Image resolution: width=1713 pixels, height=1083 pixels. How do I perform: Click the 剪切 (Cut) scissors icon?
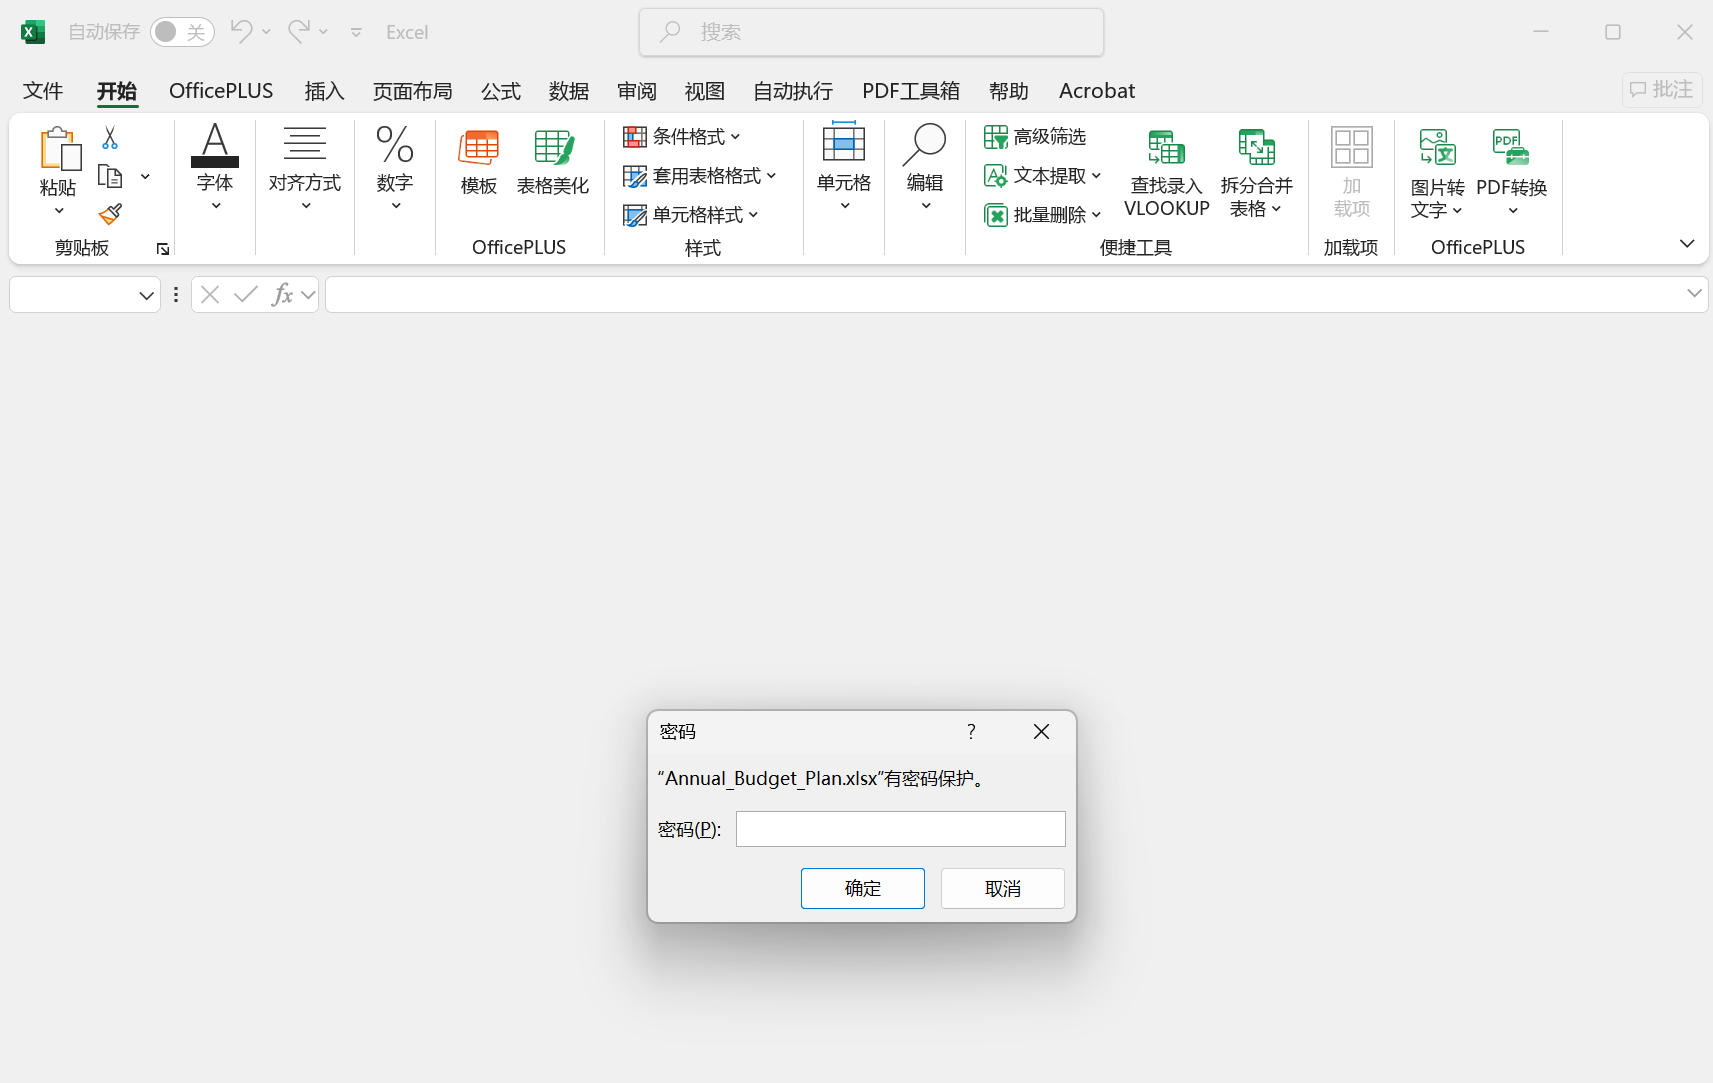click(x=110, y=137)
